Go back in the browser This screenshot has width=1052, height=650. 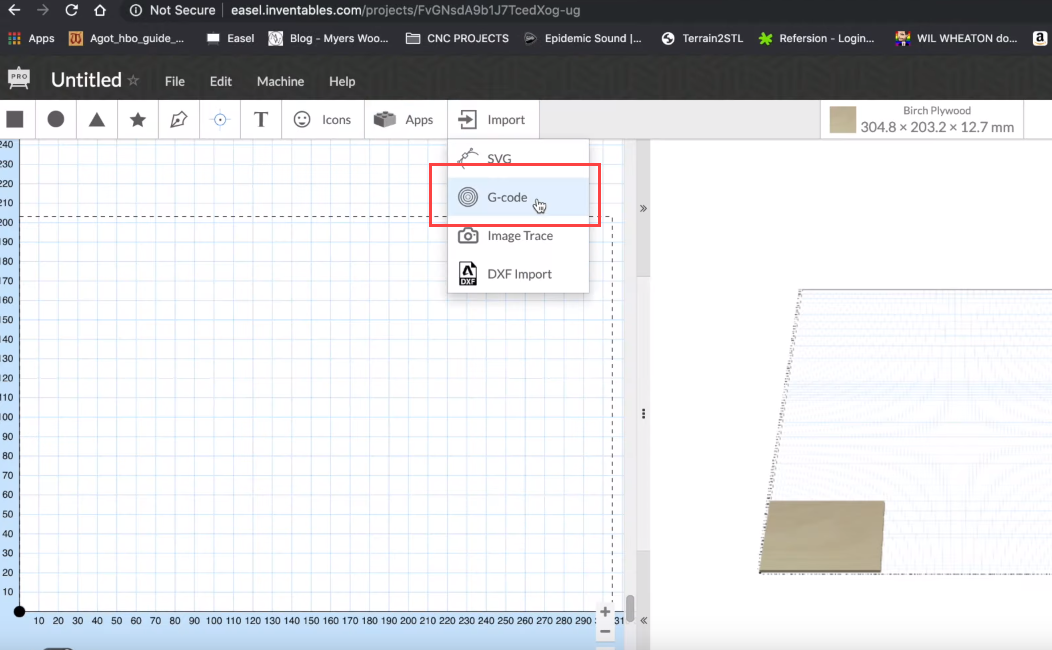coord(14,10)
